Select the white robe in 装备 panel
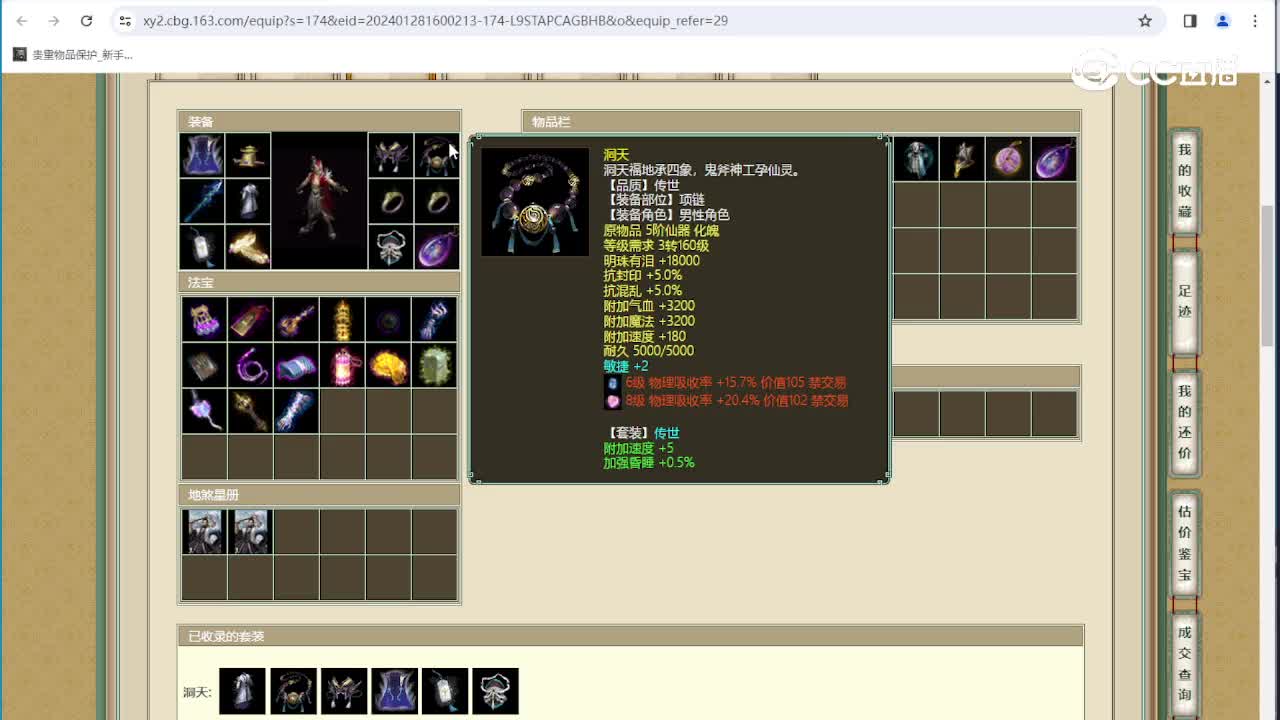The height and width of the screenshot is (720, 1280). pos(247,201)
